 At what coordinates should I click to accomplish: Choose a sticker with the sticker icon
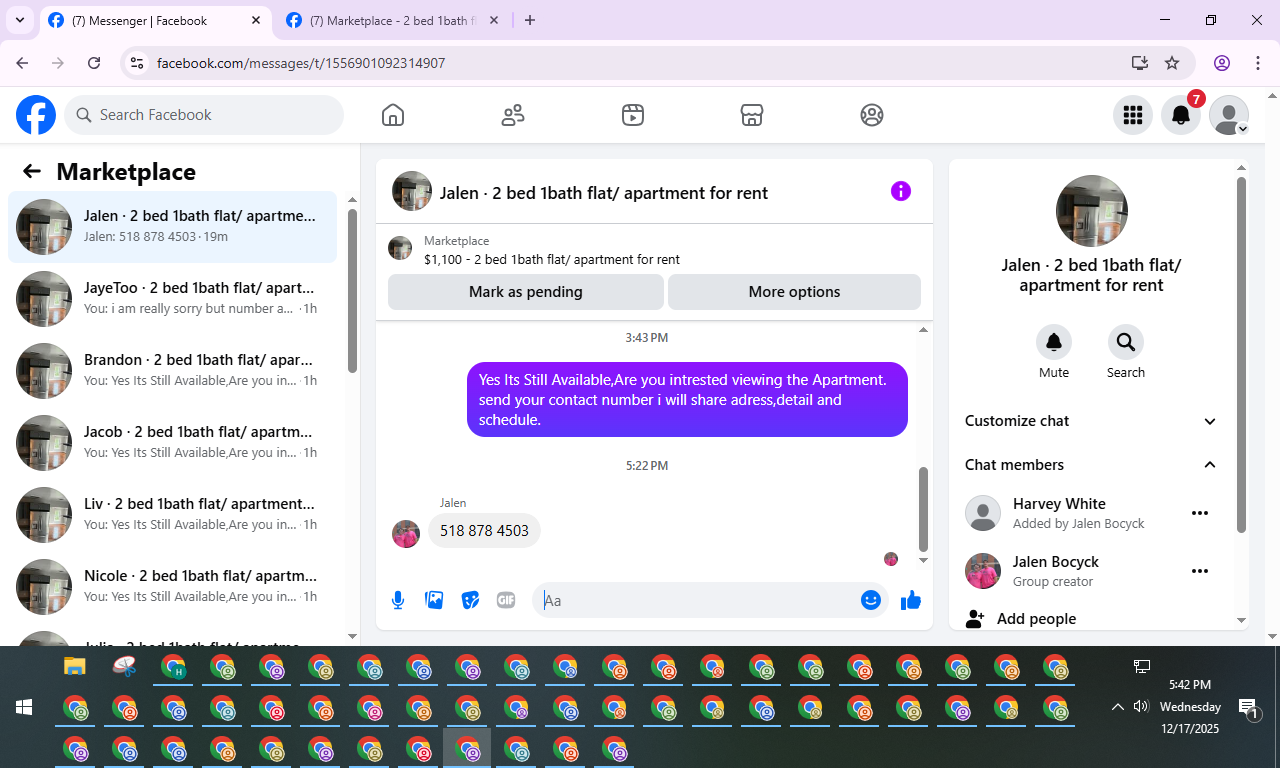click(470, 600)
